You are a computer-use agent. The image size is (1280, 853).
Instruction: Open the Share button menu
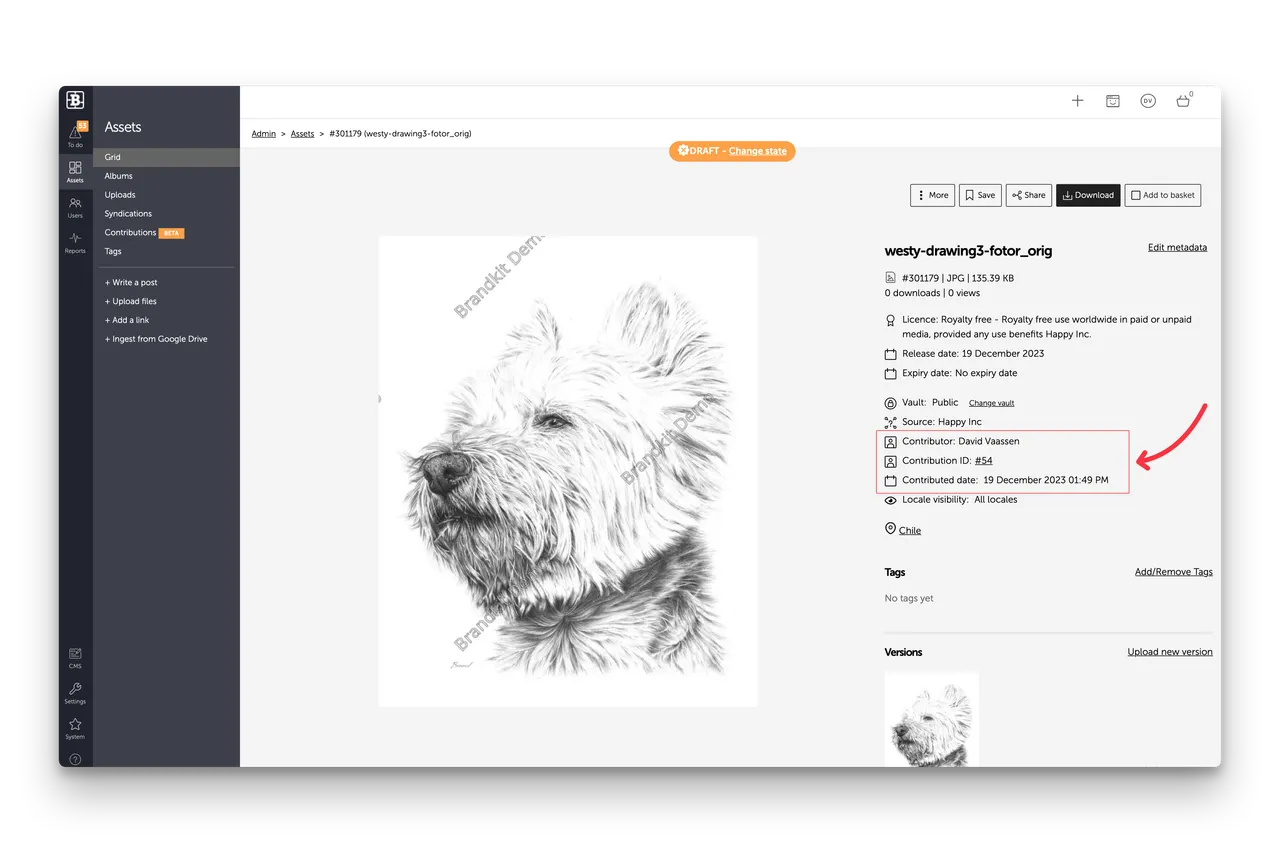(x=1028, y=196)
